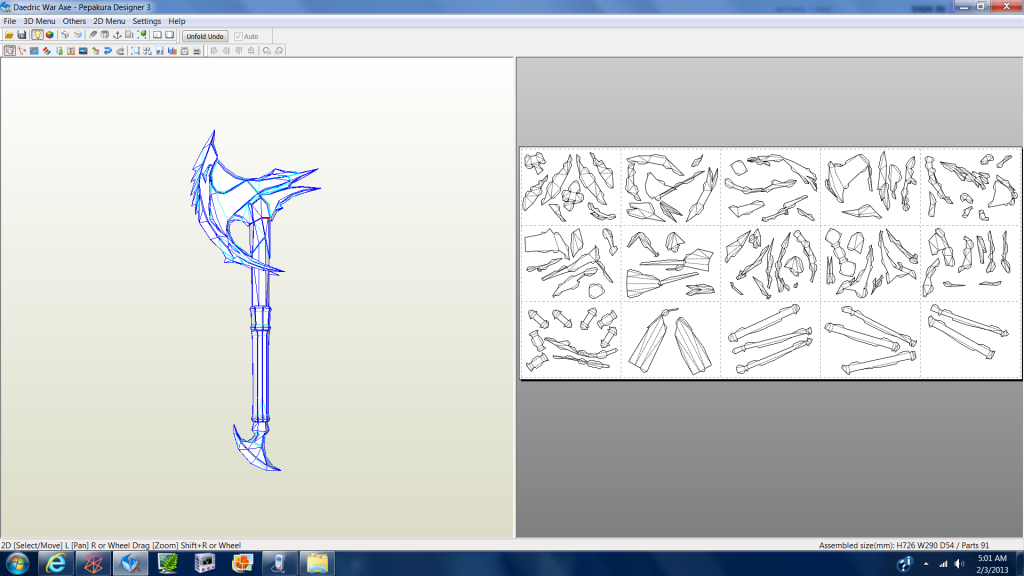The width and height of the screenshot is (1024, 576).
Task: Click the curved pommel of the 3D axe
Action: point(256,447)
